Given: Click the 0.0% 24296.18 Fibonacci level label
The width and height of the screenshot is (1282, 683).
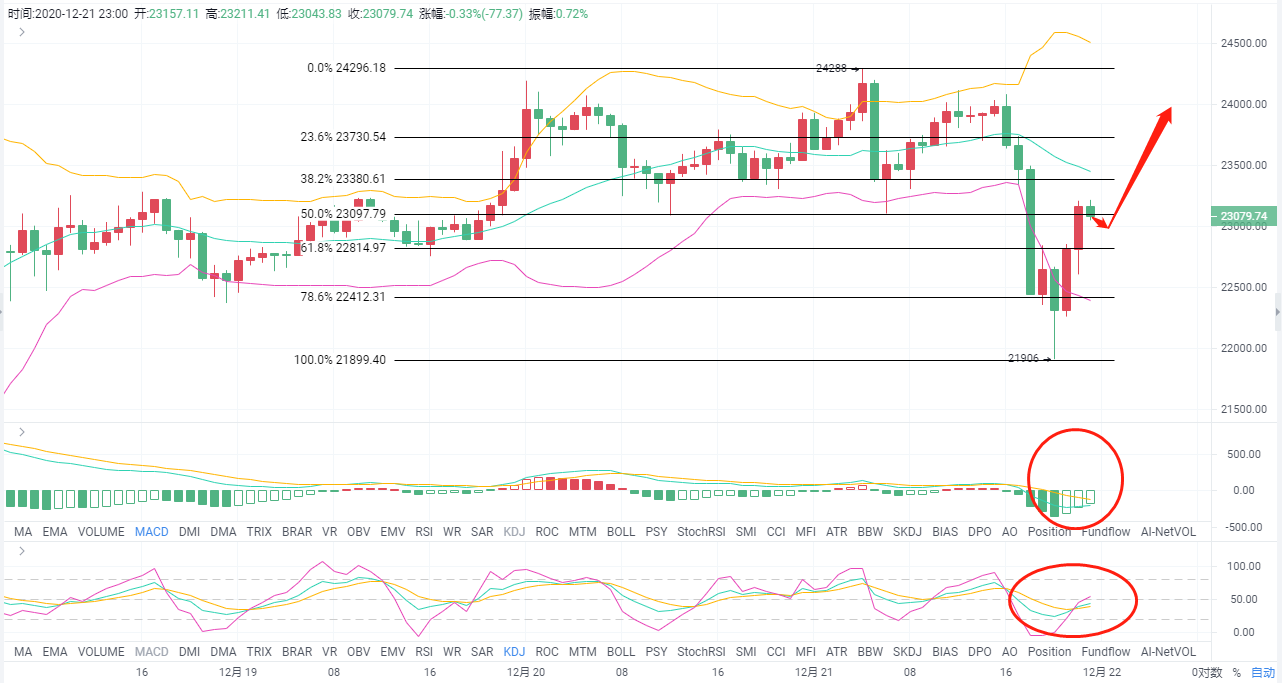Looking at the screenshot, I should coord(346,68).
